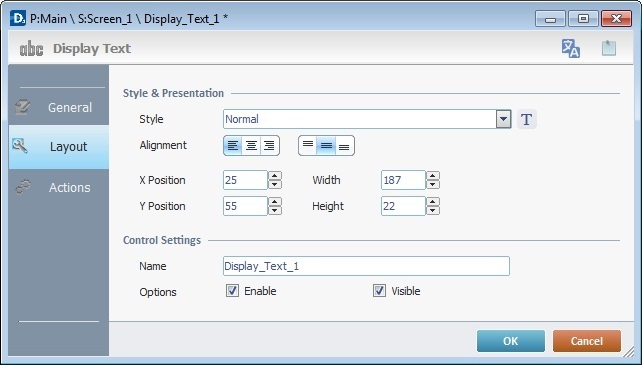Screen dimensions: 642x365
Task: Align text left horizontally
Action: pyautogui.click(x=233, y=145)
